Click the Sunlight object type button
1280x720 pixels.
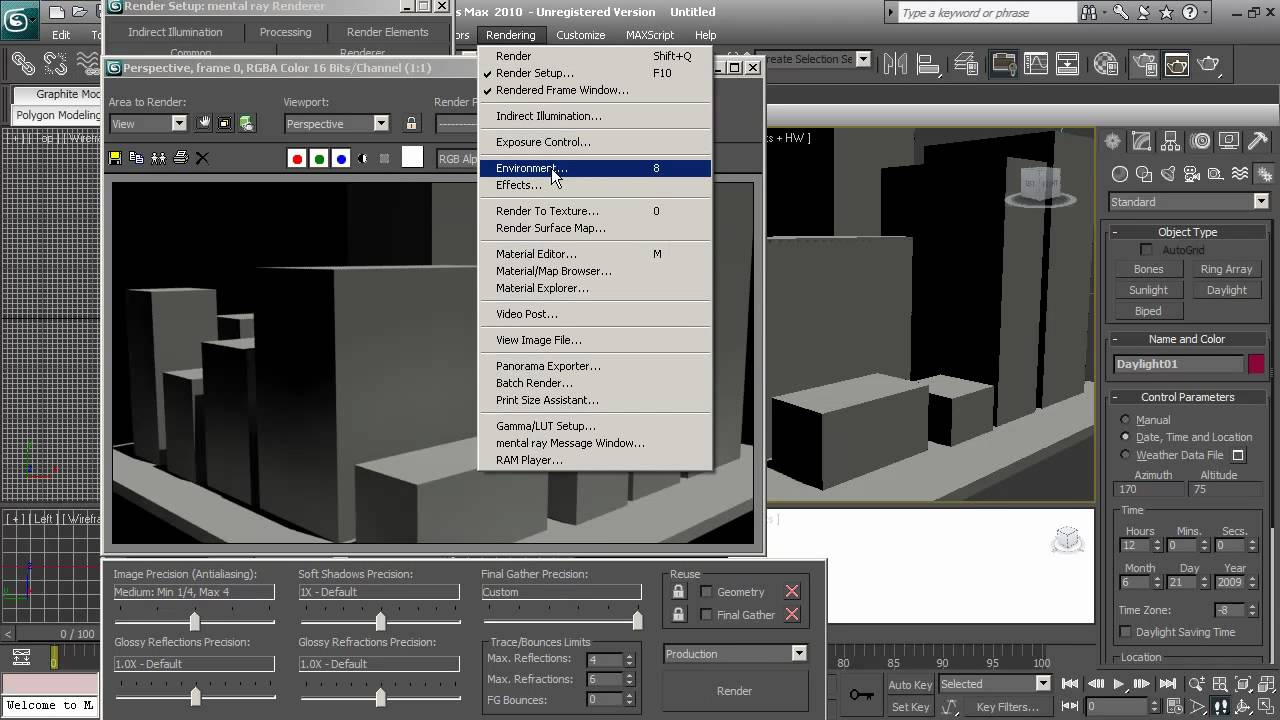click(x=1148, y=290)
